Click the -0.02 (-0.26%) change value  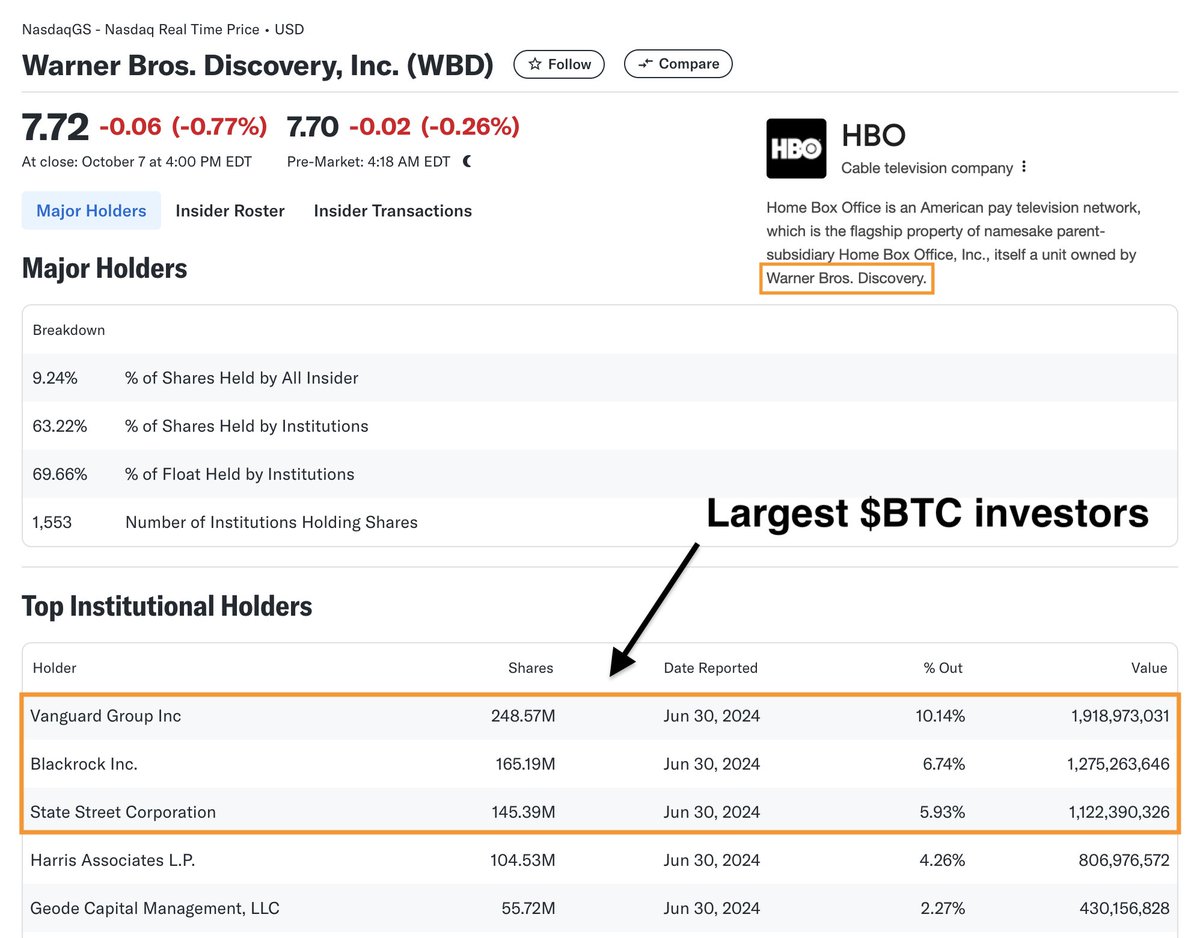tap(435, 127)
